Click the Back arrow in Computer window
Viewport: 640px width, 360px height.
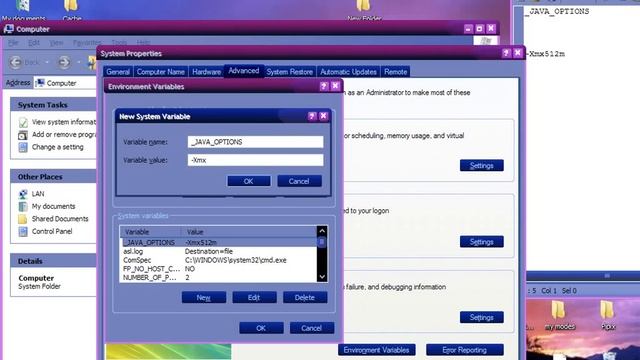coord(16,62)
